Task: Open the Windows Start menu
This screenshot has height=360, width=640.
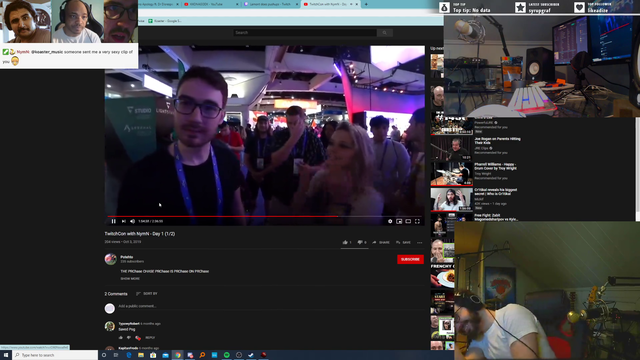Action: 6,355
